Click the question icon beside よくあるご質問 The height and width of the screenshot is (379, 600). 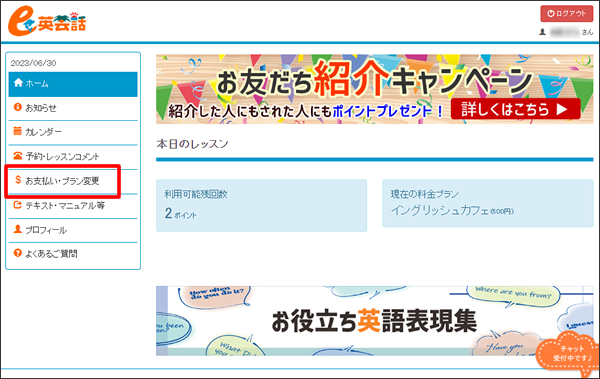tap(18, 253)
